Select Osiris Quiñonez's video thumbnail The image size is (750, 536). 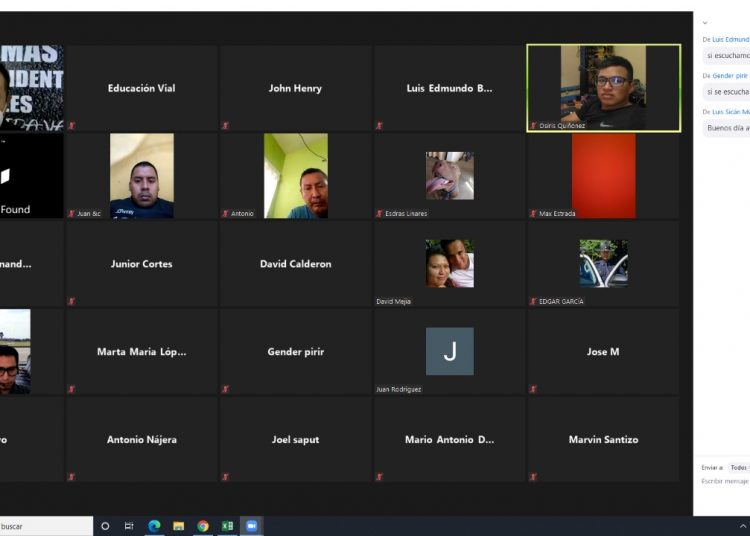point(603,87)
